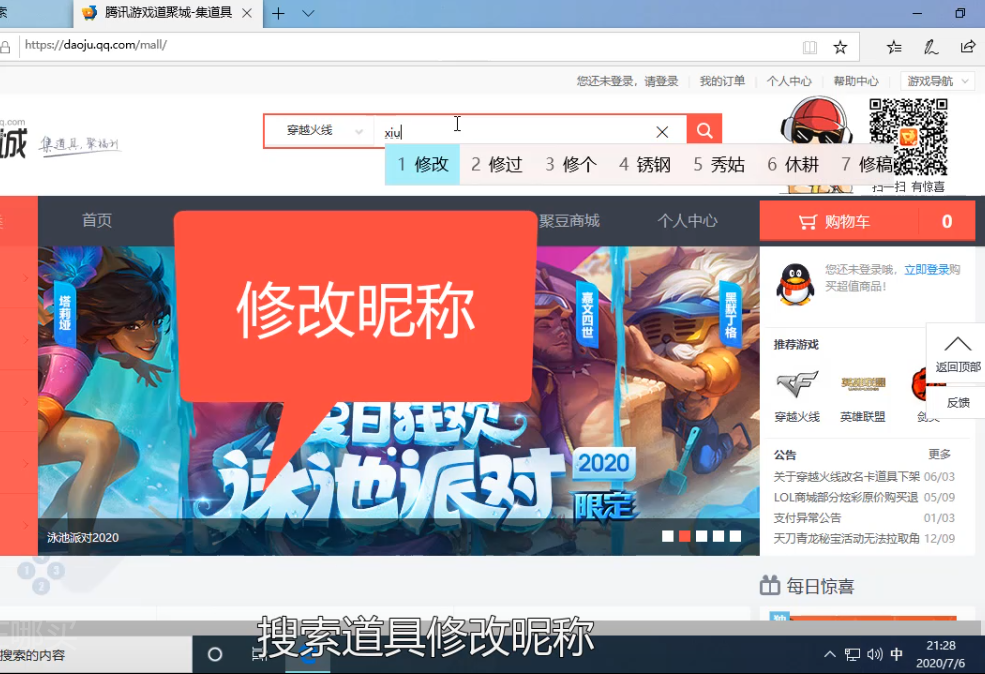The image size is (985, 674).
Task: Toggle the browser reading view icon
Action: point(810,47)
